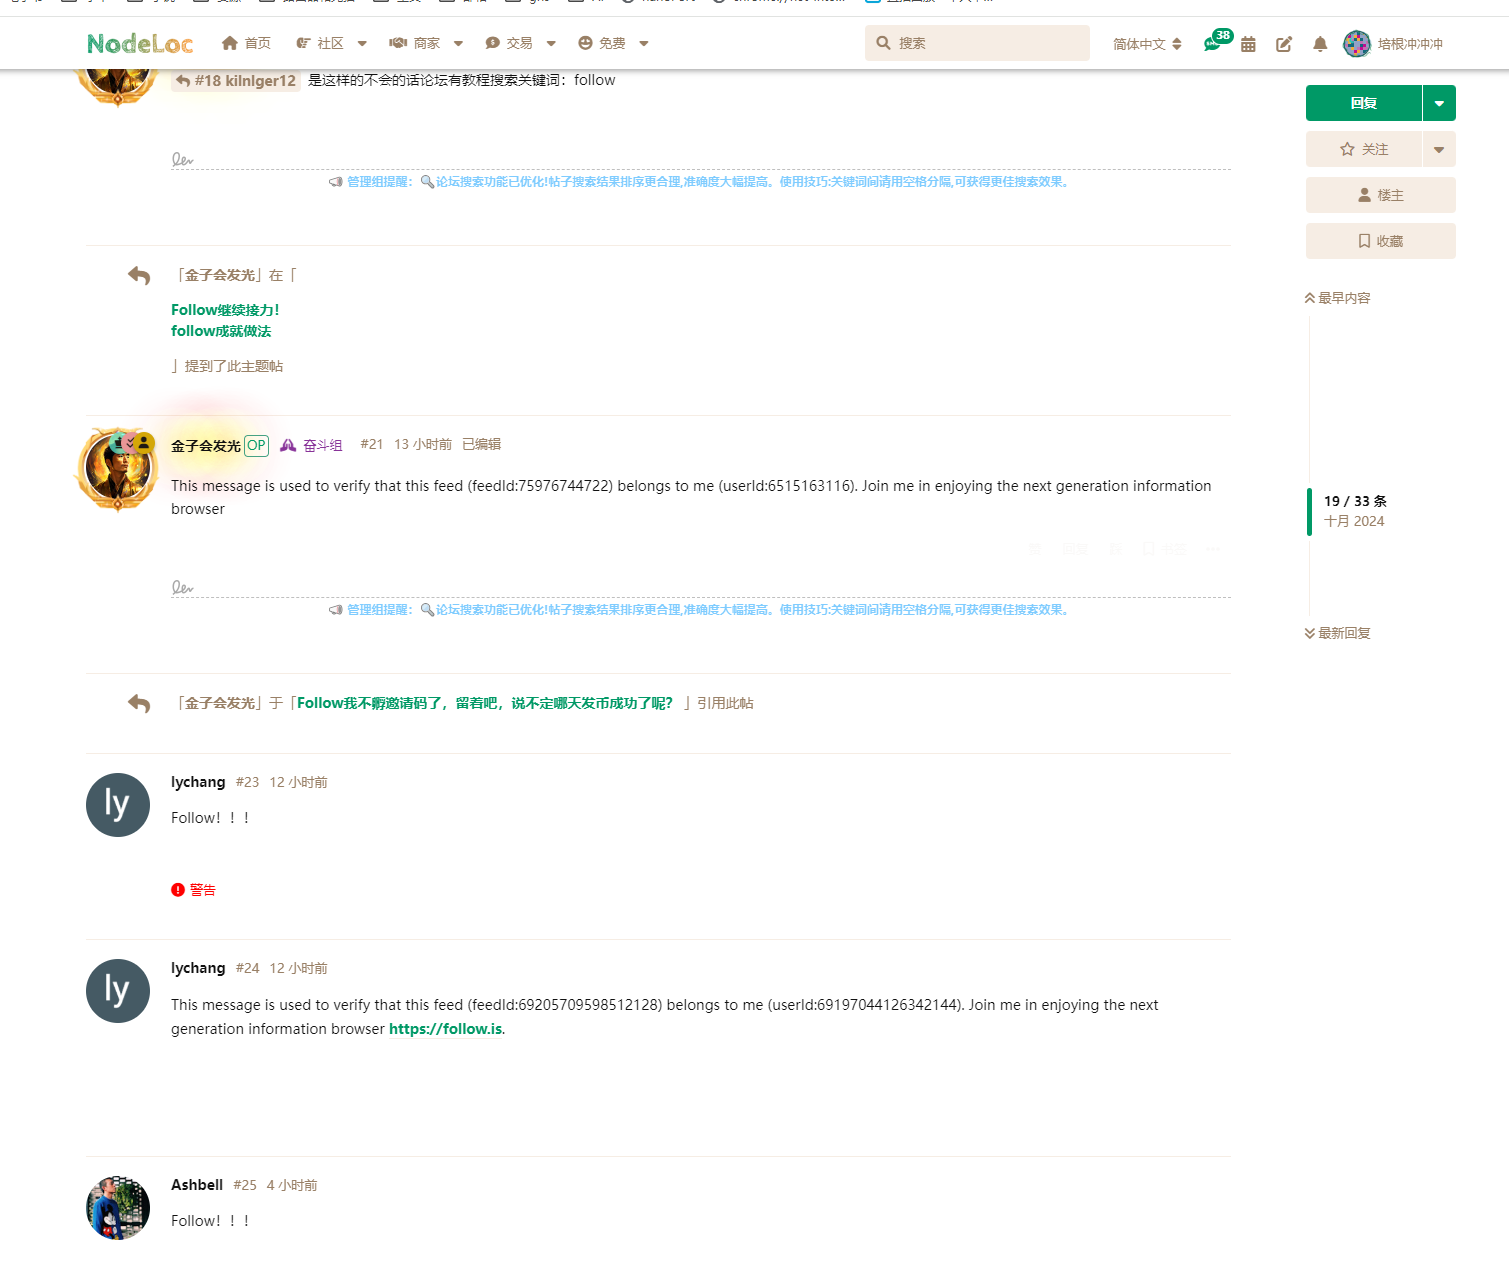Screen dimensions: 1509x1264
Task: Open the 商家 merchants menu
Action: tap(415, 43)
